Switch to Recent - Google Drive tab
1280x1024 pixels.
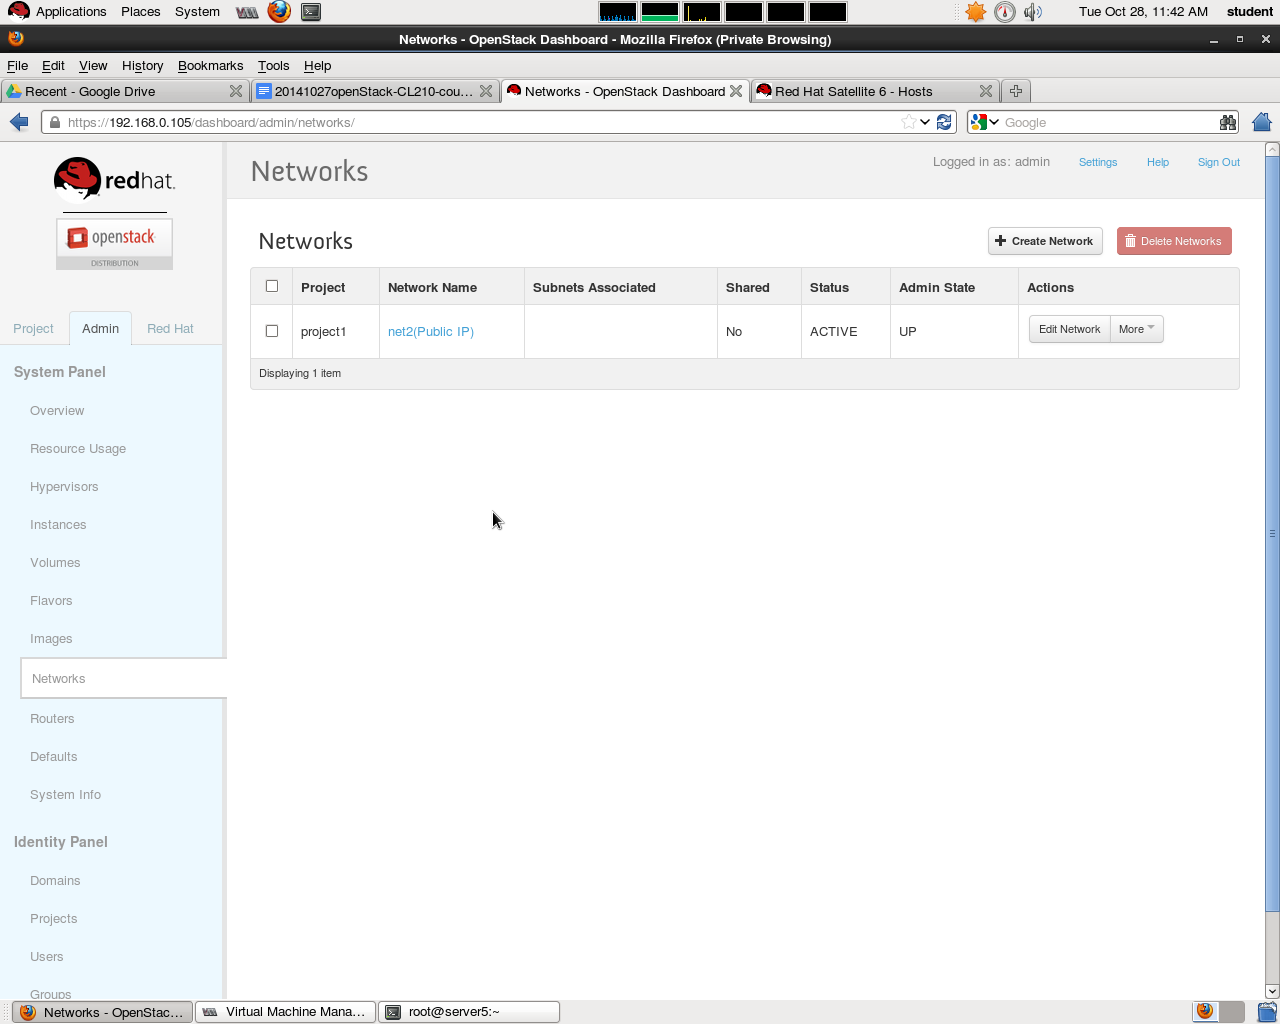(x=124, y=91)
